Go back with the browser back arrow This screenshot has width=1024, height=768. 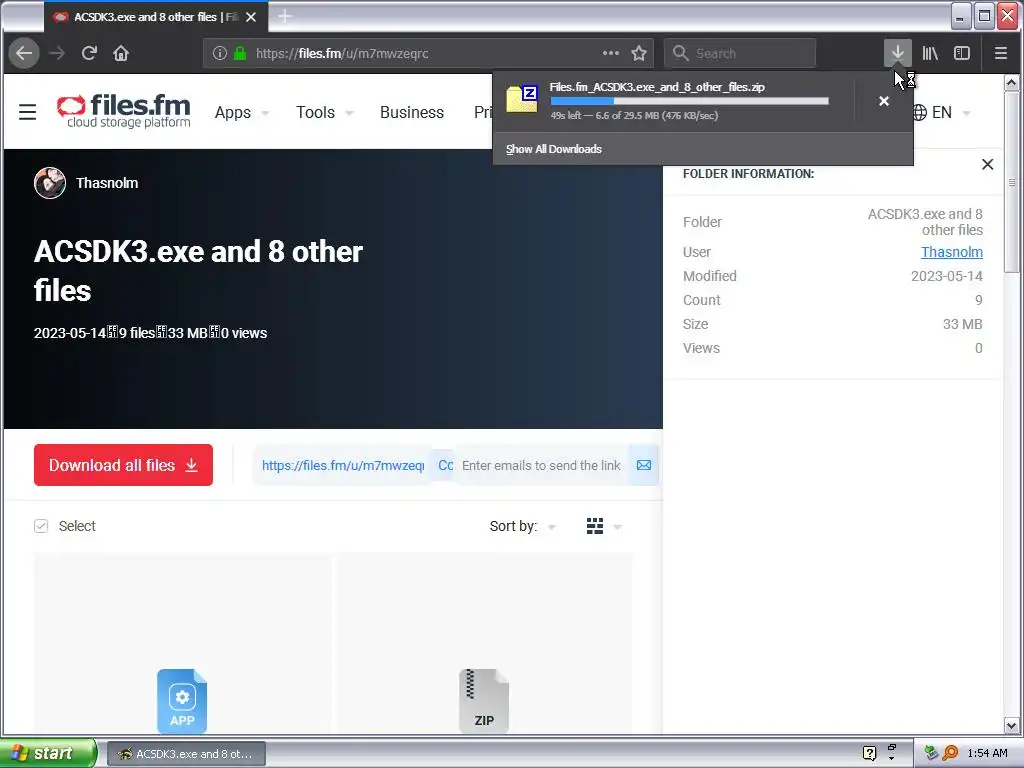(24, 53)
